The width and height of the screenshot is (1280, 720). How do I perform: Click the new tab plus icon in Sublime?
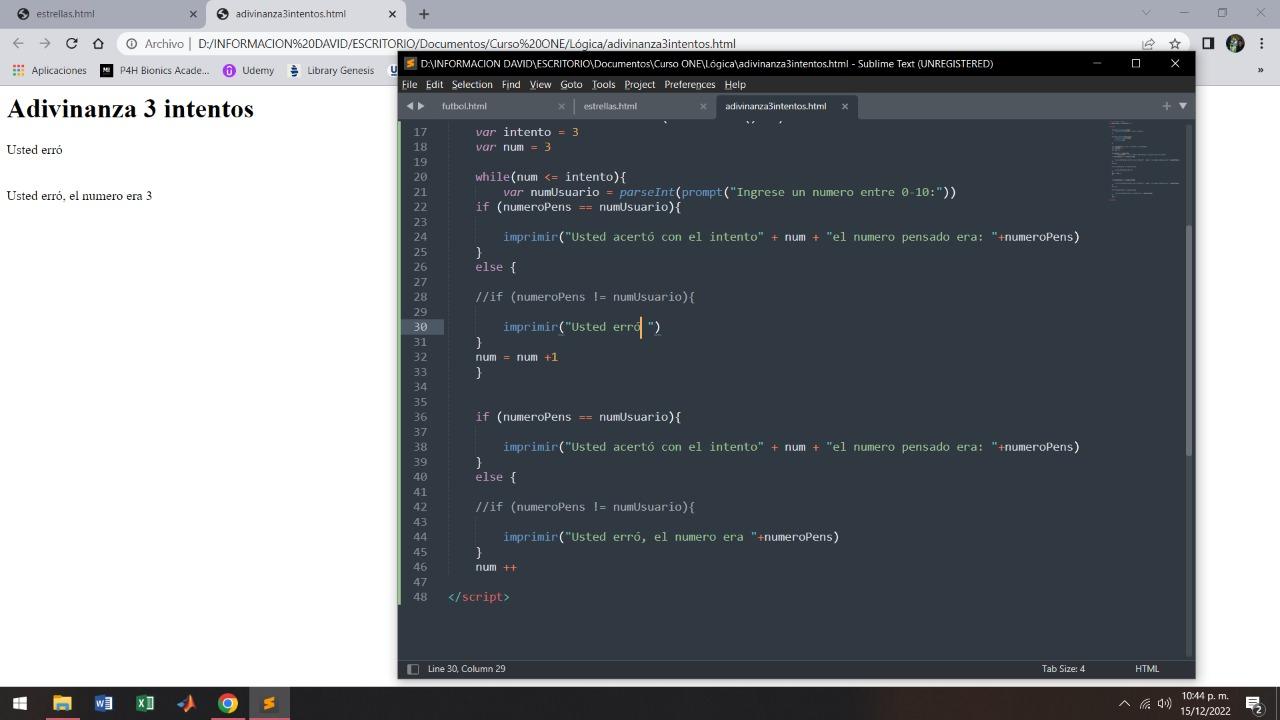tap(1166, 106)
